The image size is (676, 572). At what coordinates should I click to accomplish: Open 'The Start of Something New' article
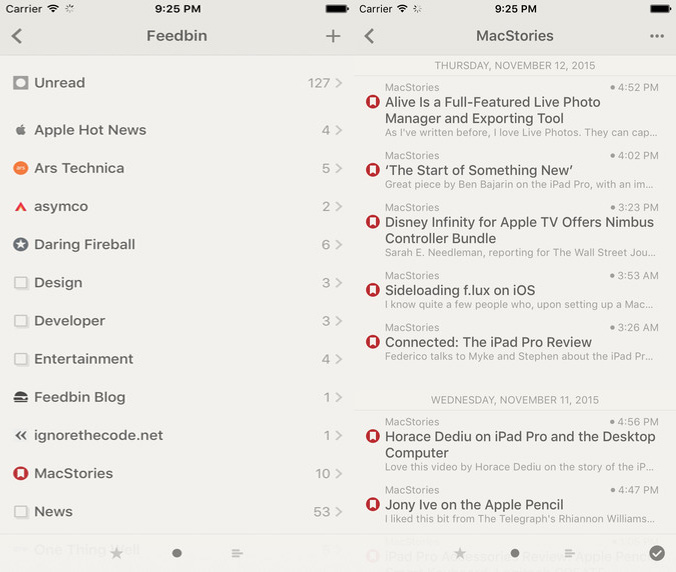click(x=515, y=170)
